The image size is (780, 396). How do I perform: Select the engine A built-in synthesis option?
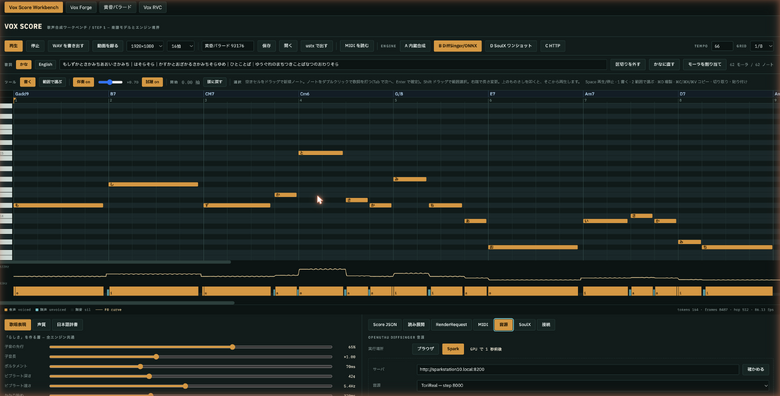click(x=415, y=46)
